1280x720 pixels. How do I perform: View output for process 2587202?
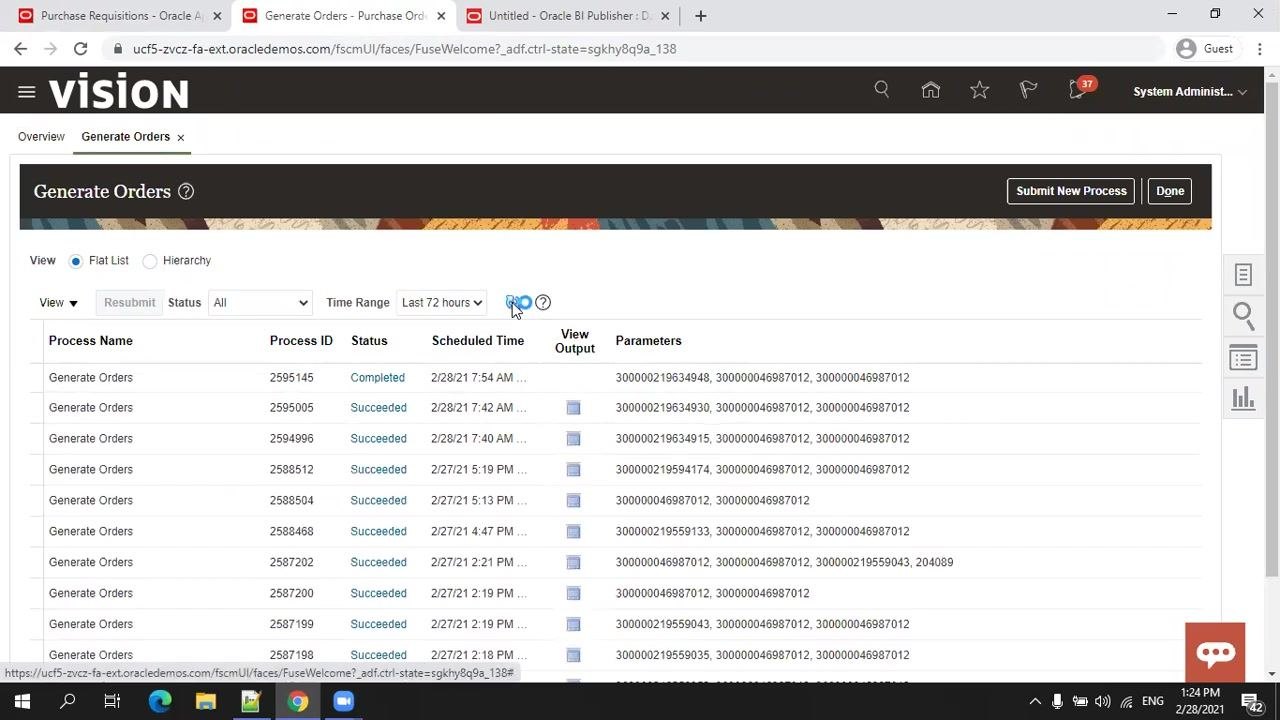(573, 563)
